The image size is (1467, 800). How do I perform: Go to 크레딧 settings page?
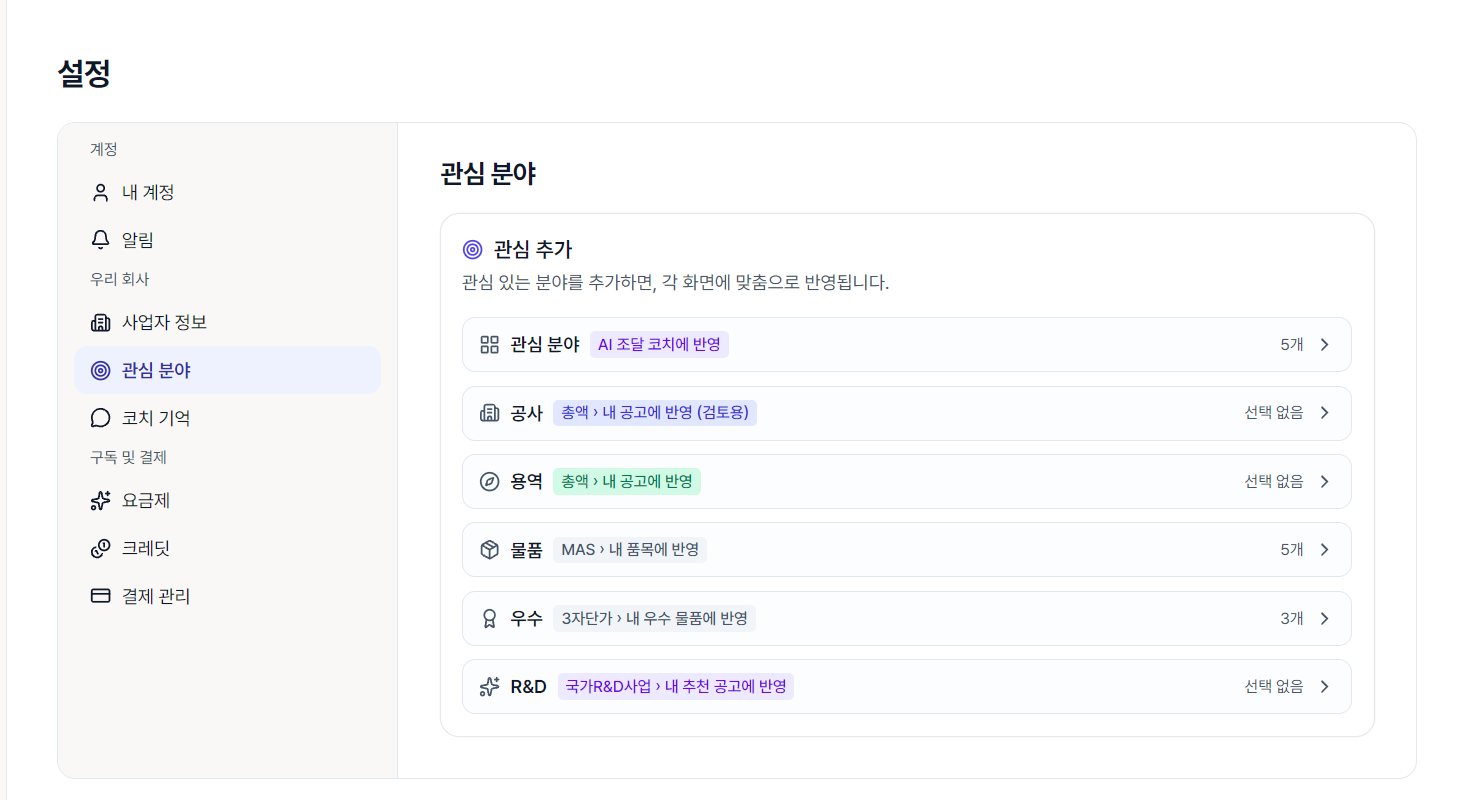(227, 548)
